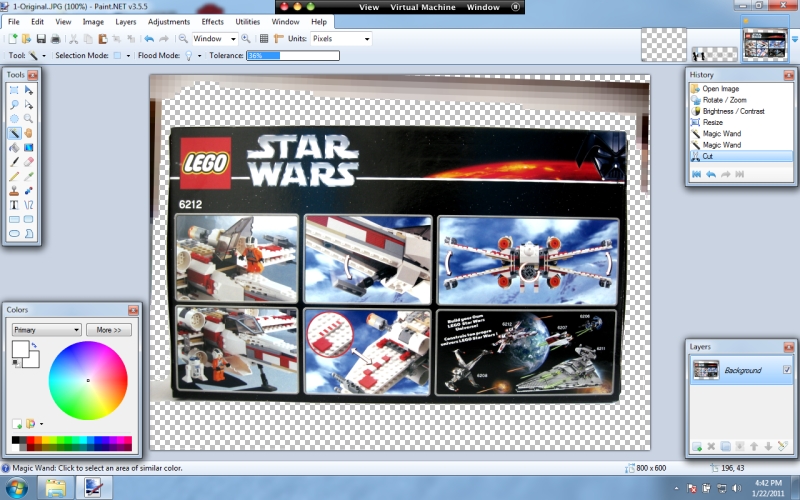
Task: Open the Image menu
Action: (x=93, y=22)
